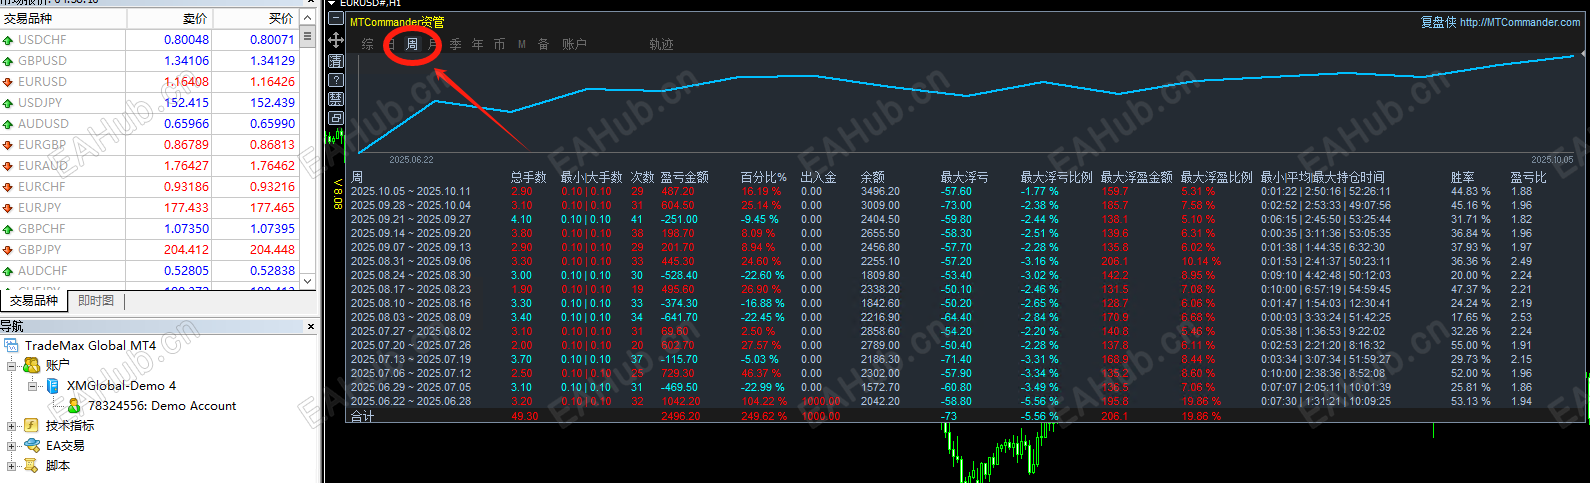Click the Demo Account user icon
The height and width of the screenshot is (483, 1590).
[74, 405]
